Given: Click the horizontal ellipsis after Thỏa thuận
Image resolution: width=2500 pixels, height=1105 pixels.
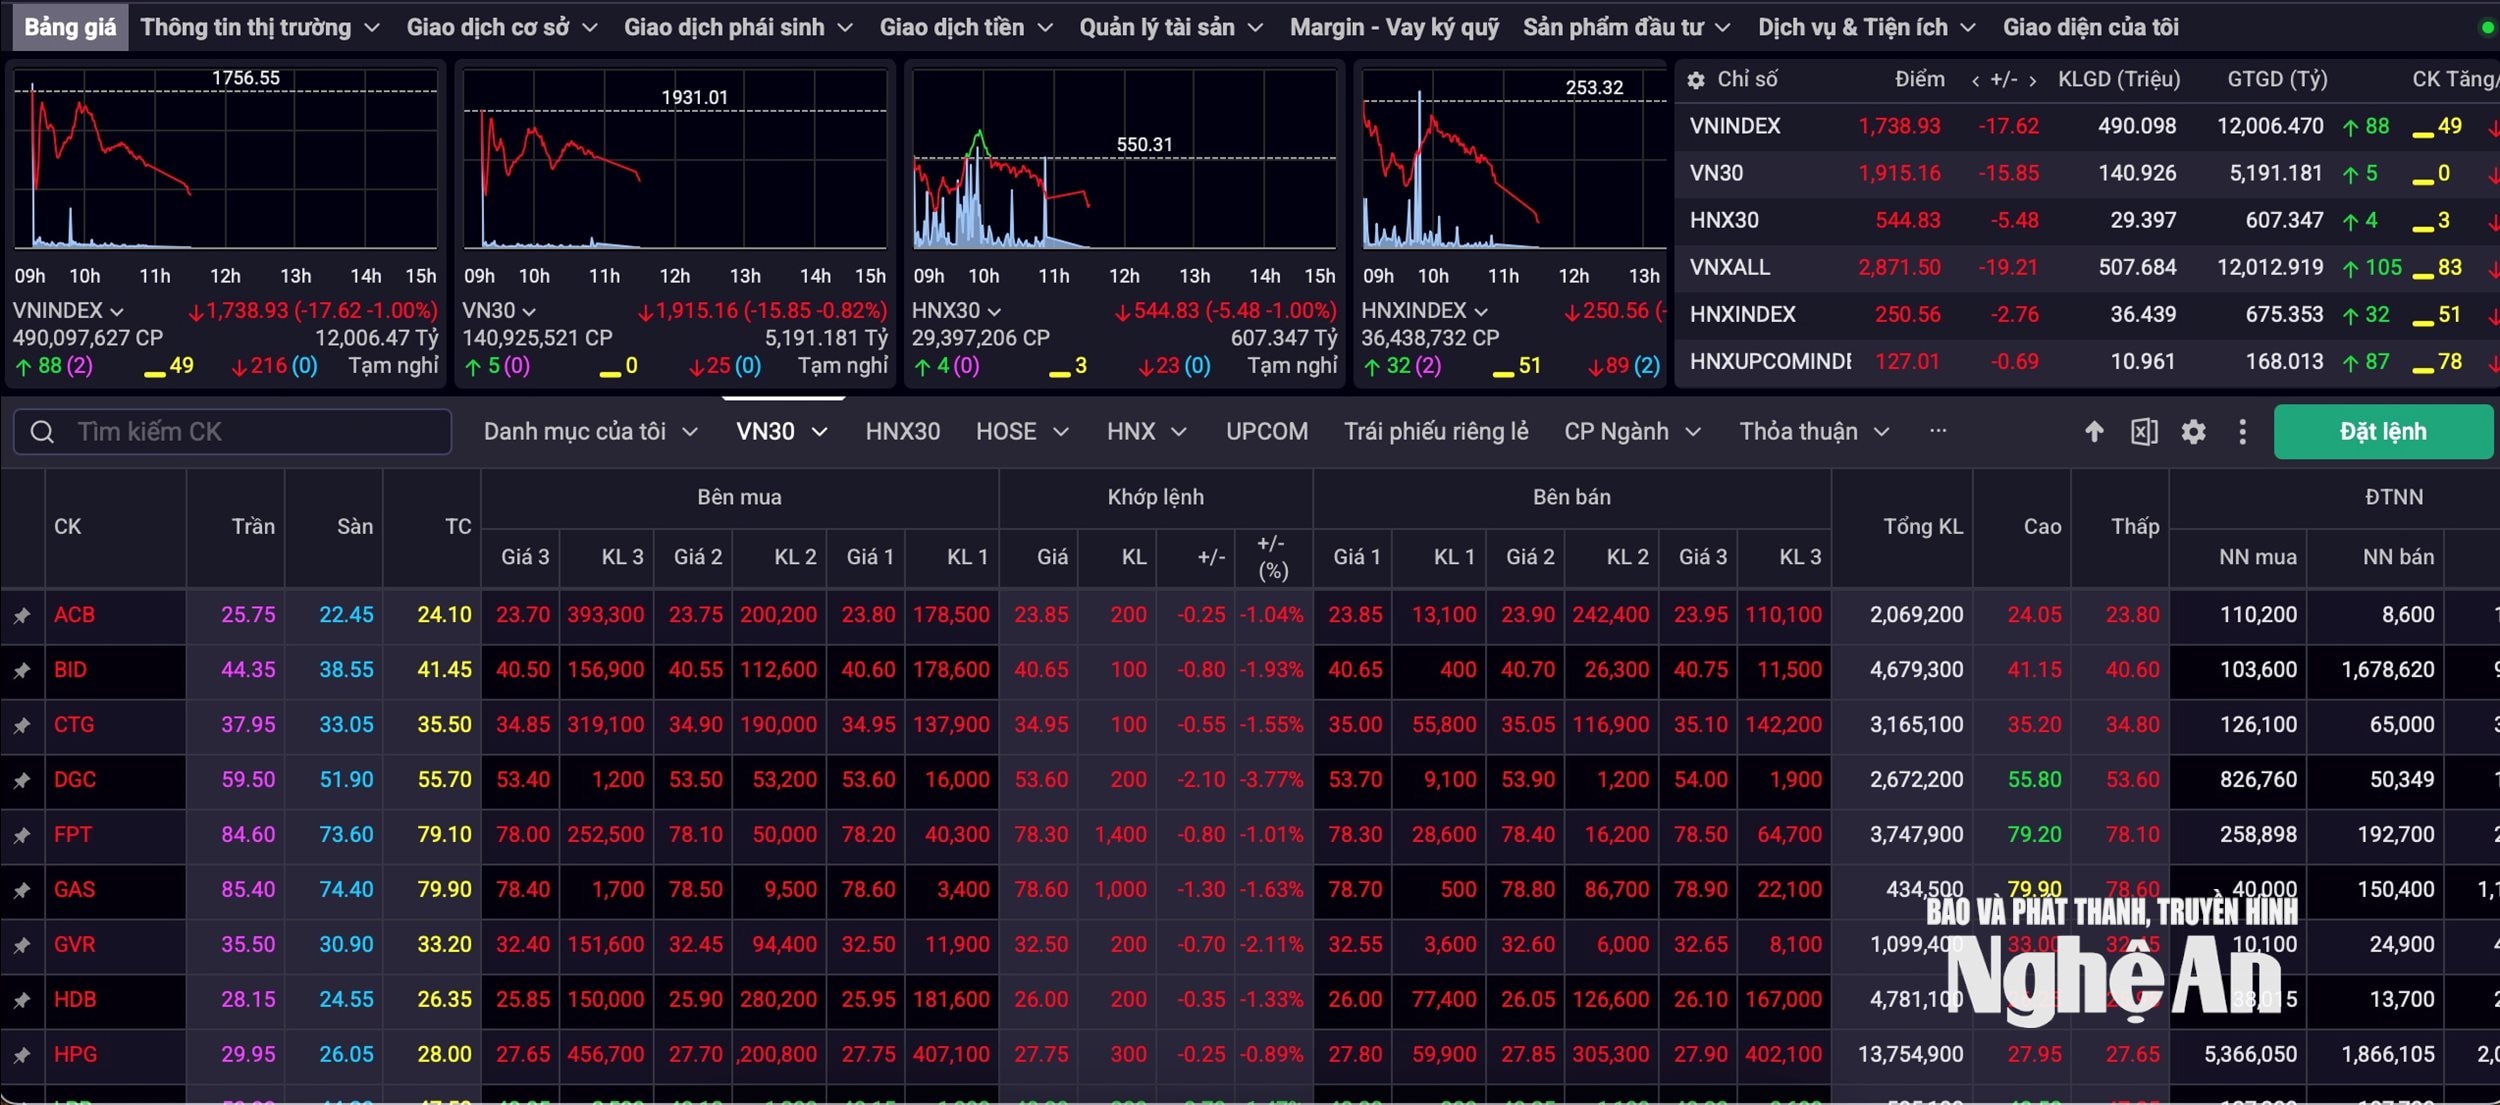Looking at the screenshot, I should [x=1938, y=431].
